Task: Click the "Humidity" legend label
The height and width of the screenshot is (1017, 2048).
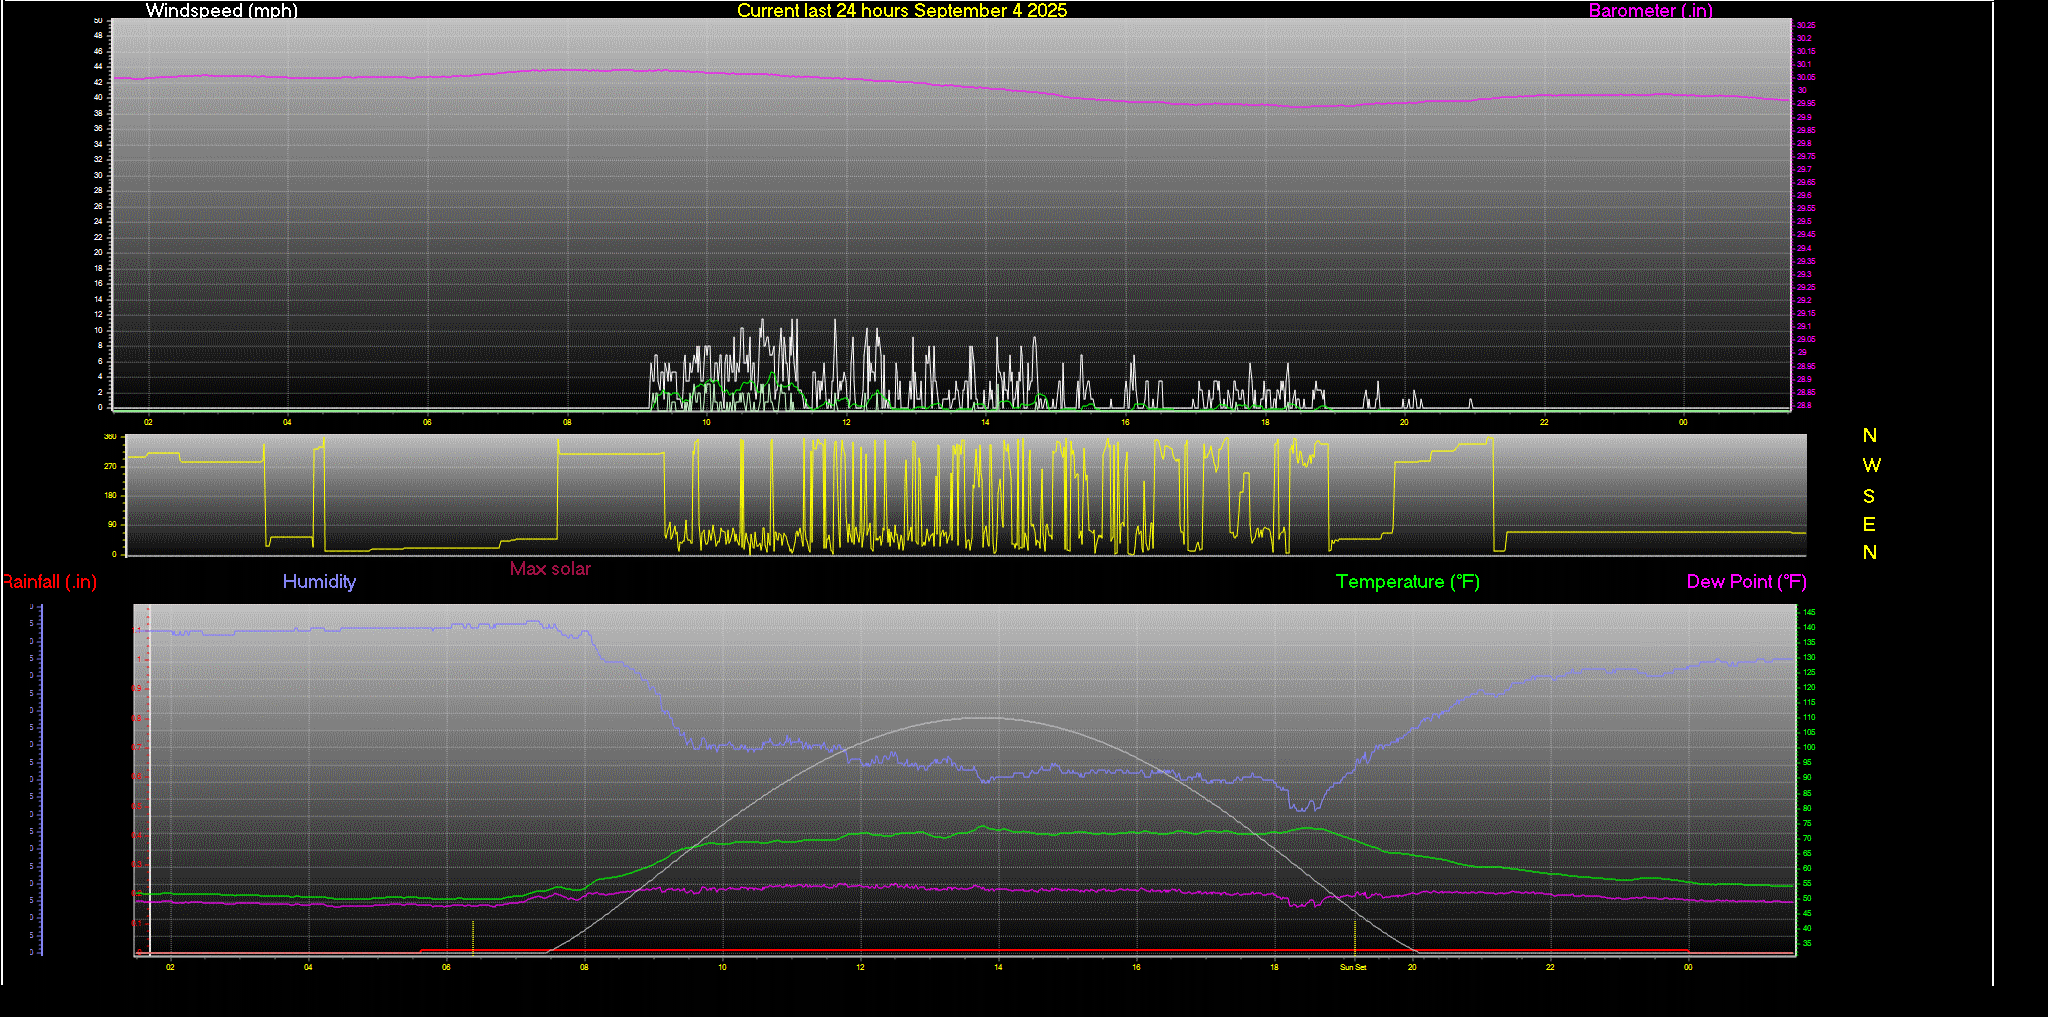Action: 319,582
